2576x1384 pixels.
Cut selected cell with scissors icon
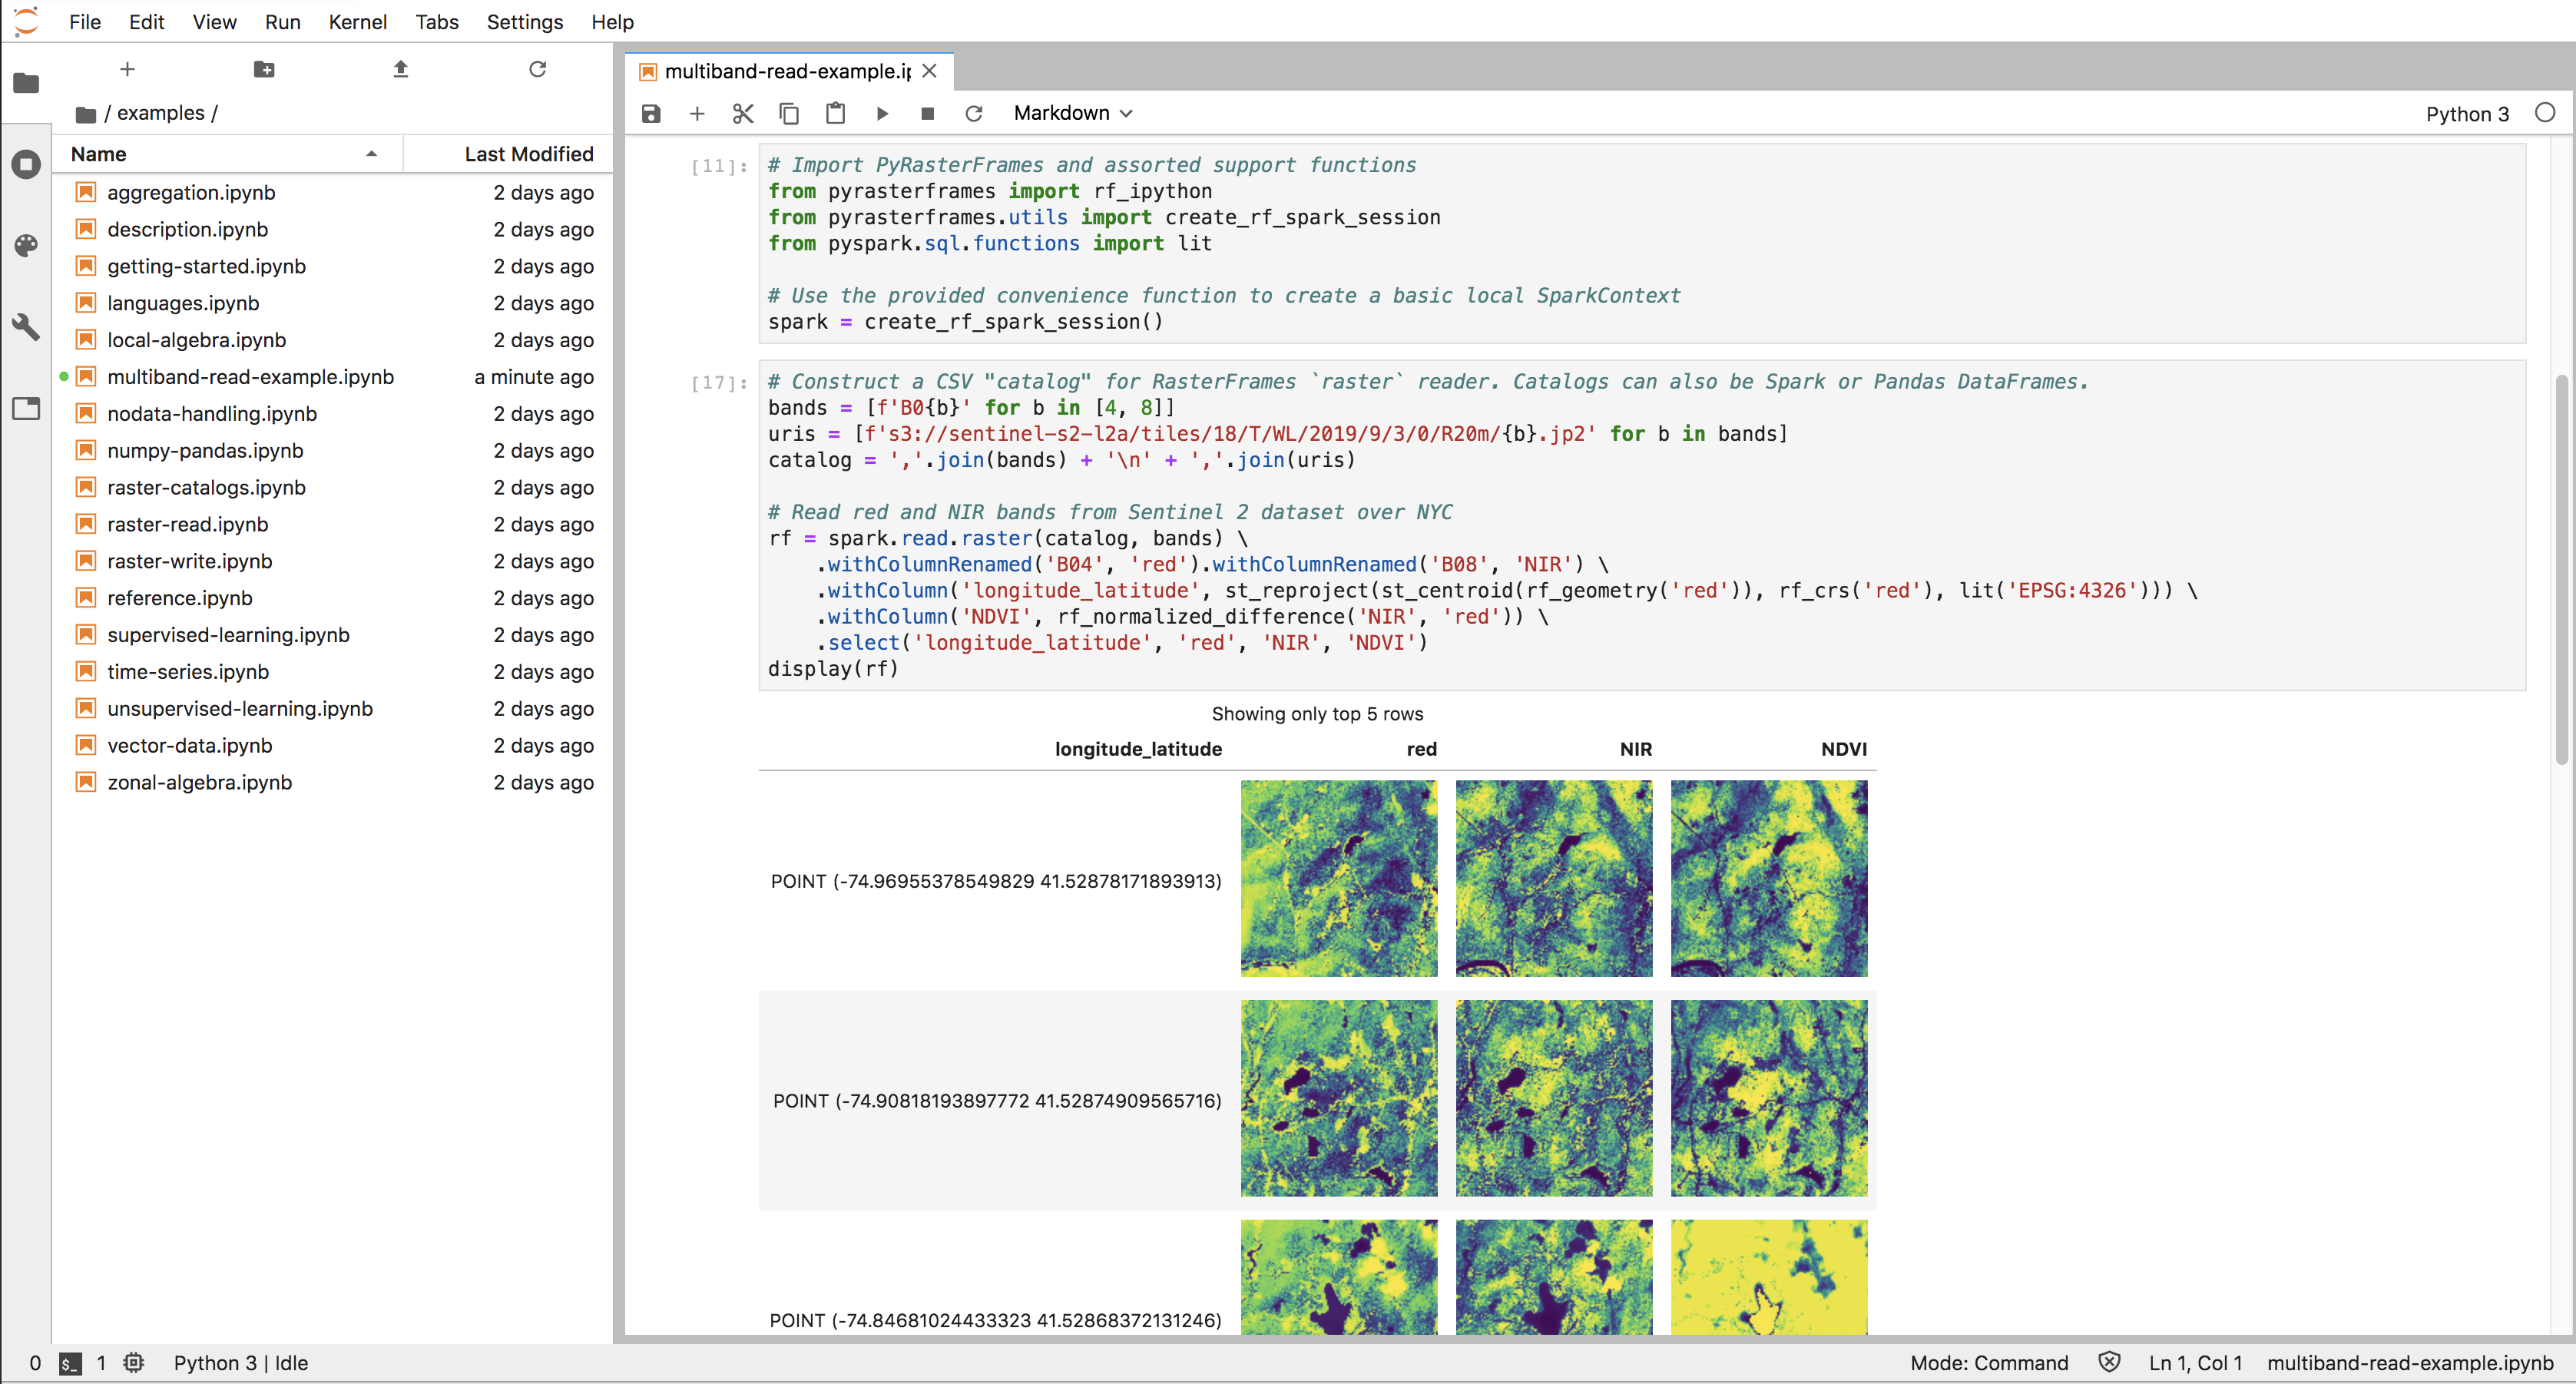742,113
